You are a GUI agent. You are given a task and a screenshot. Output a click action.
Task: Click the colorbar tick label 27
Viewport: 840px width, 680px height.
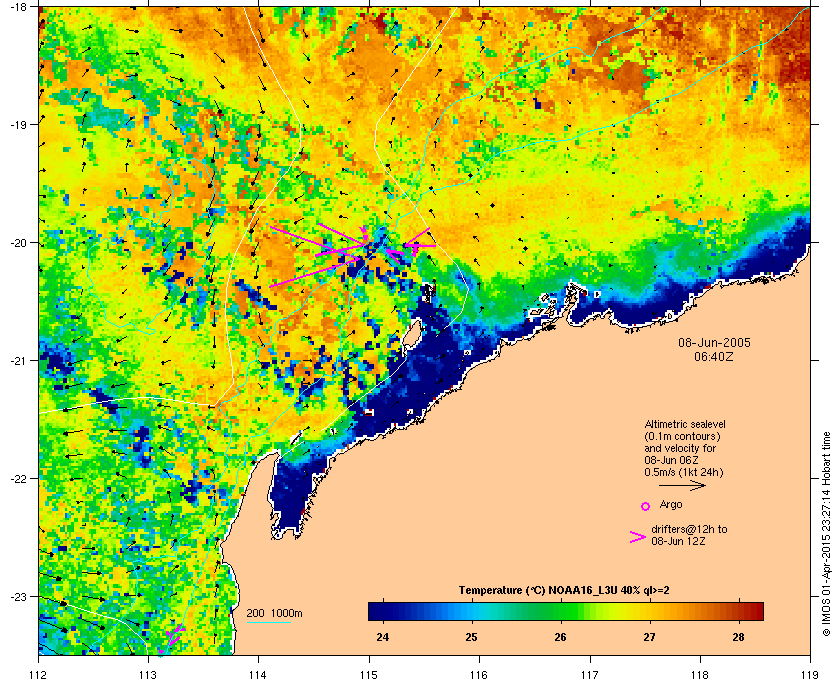[x=649, y=637]
